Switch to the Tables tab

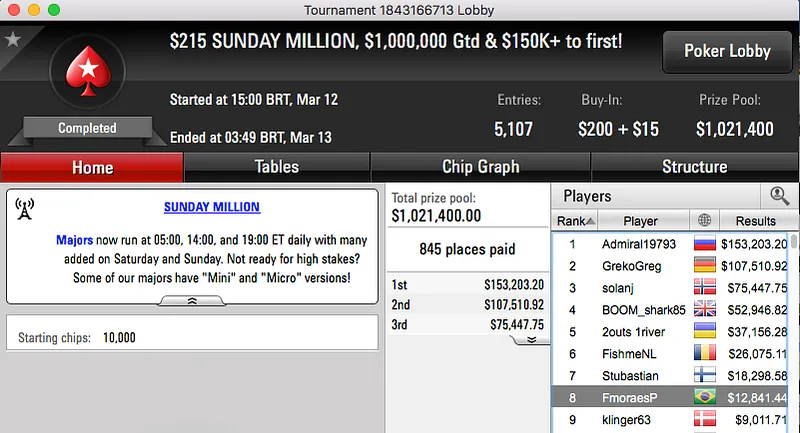click(277, 167)
